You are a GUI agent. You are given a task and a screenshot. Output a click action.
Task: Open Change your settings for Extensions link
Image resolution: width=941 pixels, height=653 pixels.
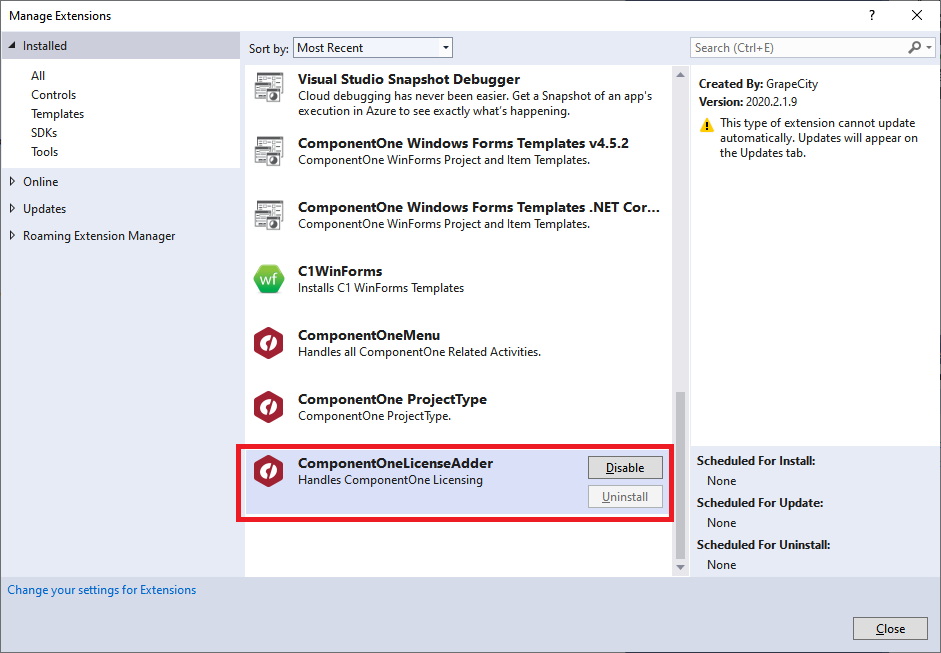[101, 590]
